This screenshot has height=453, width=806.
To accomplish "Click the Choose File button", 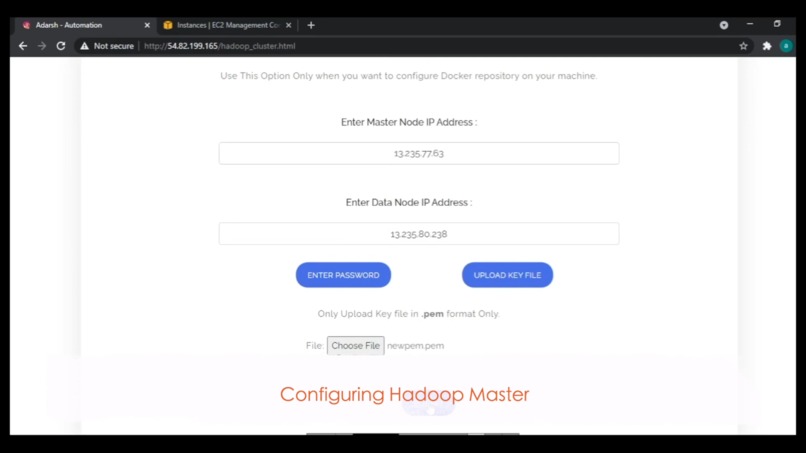I will (x=356, y=346).
